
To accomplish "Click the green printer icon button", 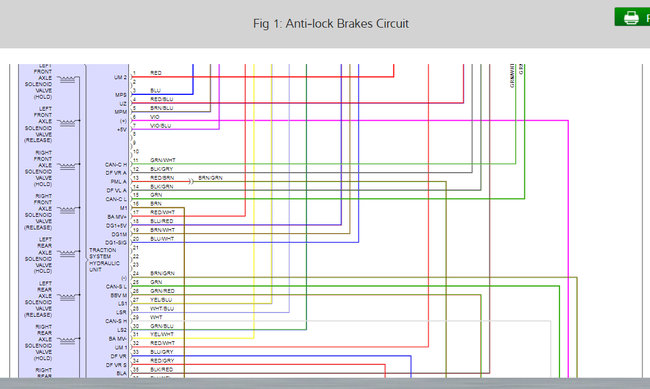I will pyautogui.click(x=632, y=17).
